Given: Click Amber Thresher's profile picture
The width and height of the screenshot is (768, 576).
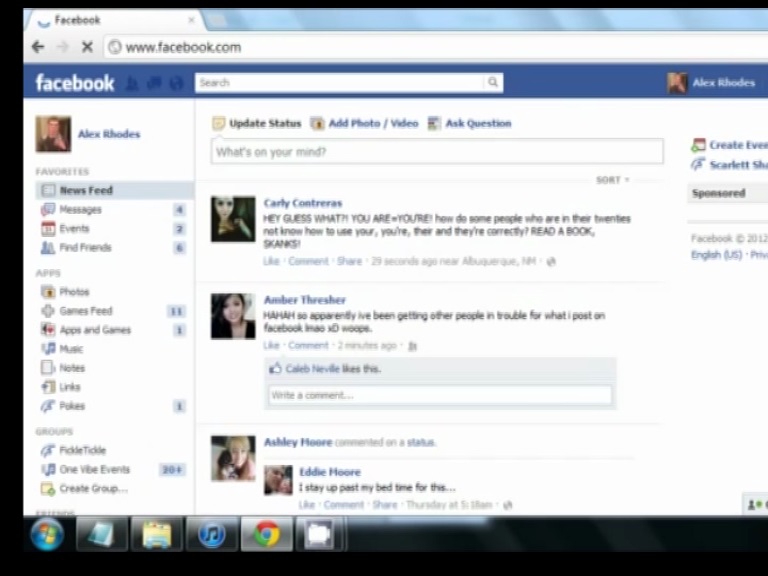Looking at the screenshot, I should [232, 316].
